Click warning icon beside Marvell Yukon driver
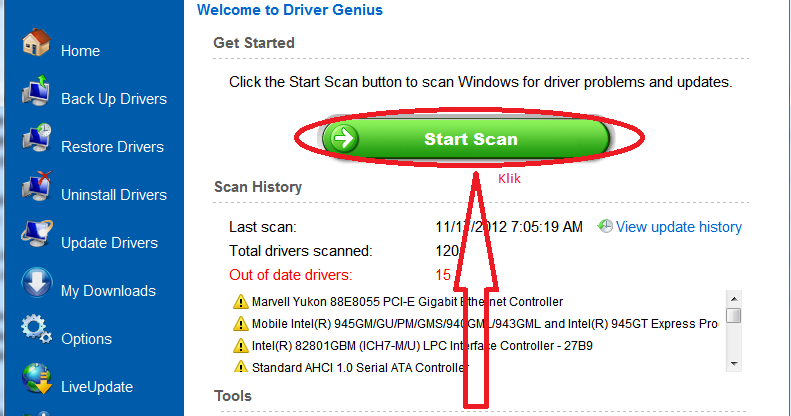Viewport: 791px width, 416px height. click(241, 302)
